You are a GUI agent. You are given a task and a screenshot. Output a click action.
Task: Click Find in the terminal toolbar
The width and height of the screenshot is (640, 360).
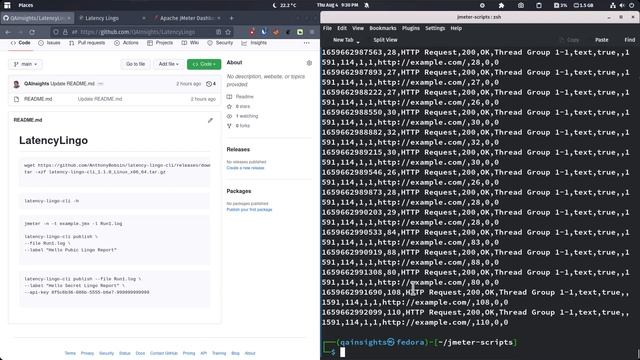coord(629,40)
